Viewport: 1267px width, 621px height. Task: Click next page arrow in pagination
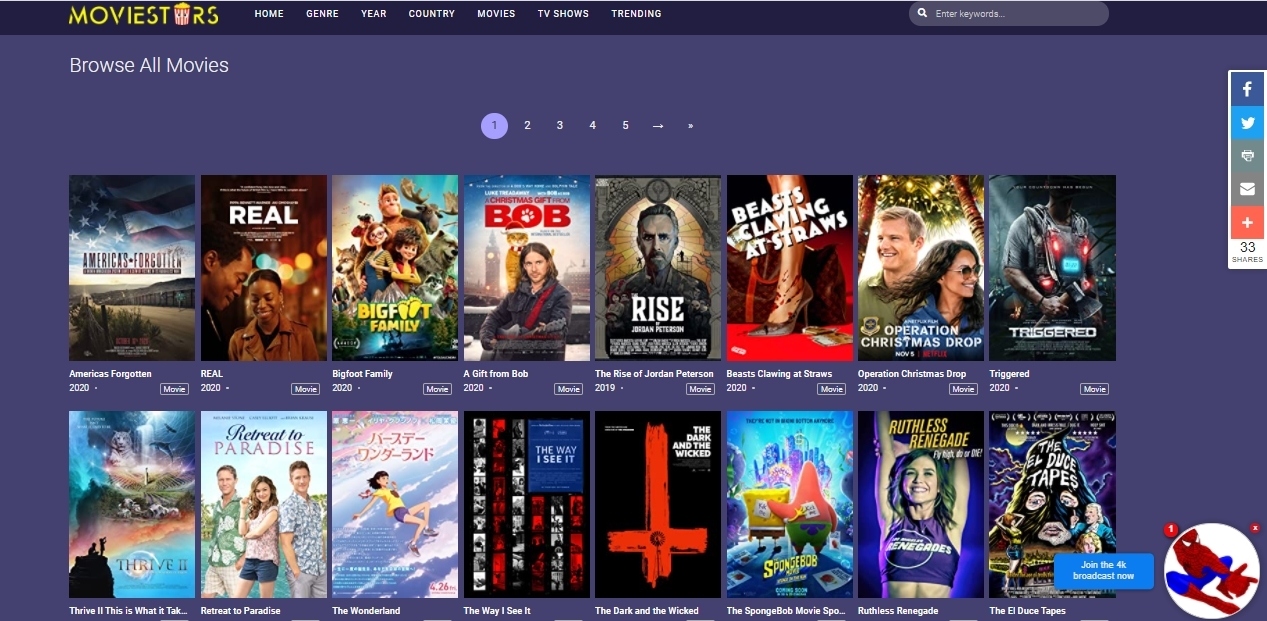coord(658,126)
